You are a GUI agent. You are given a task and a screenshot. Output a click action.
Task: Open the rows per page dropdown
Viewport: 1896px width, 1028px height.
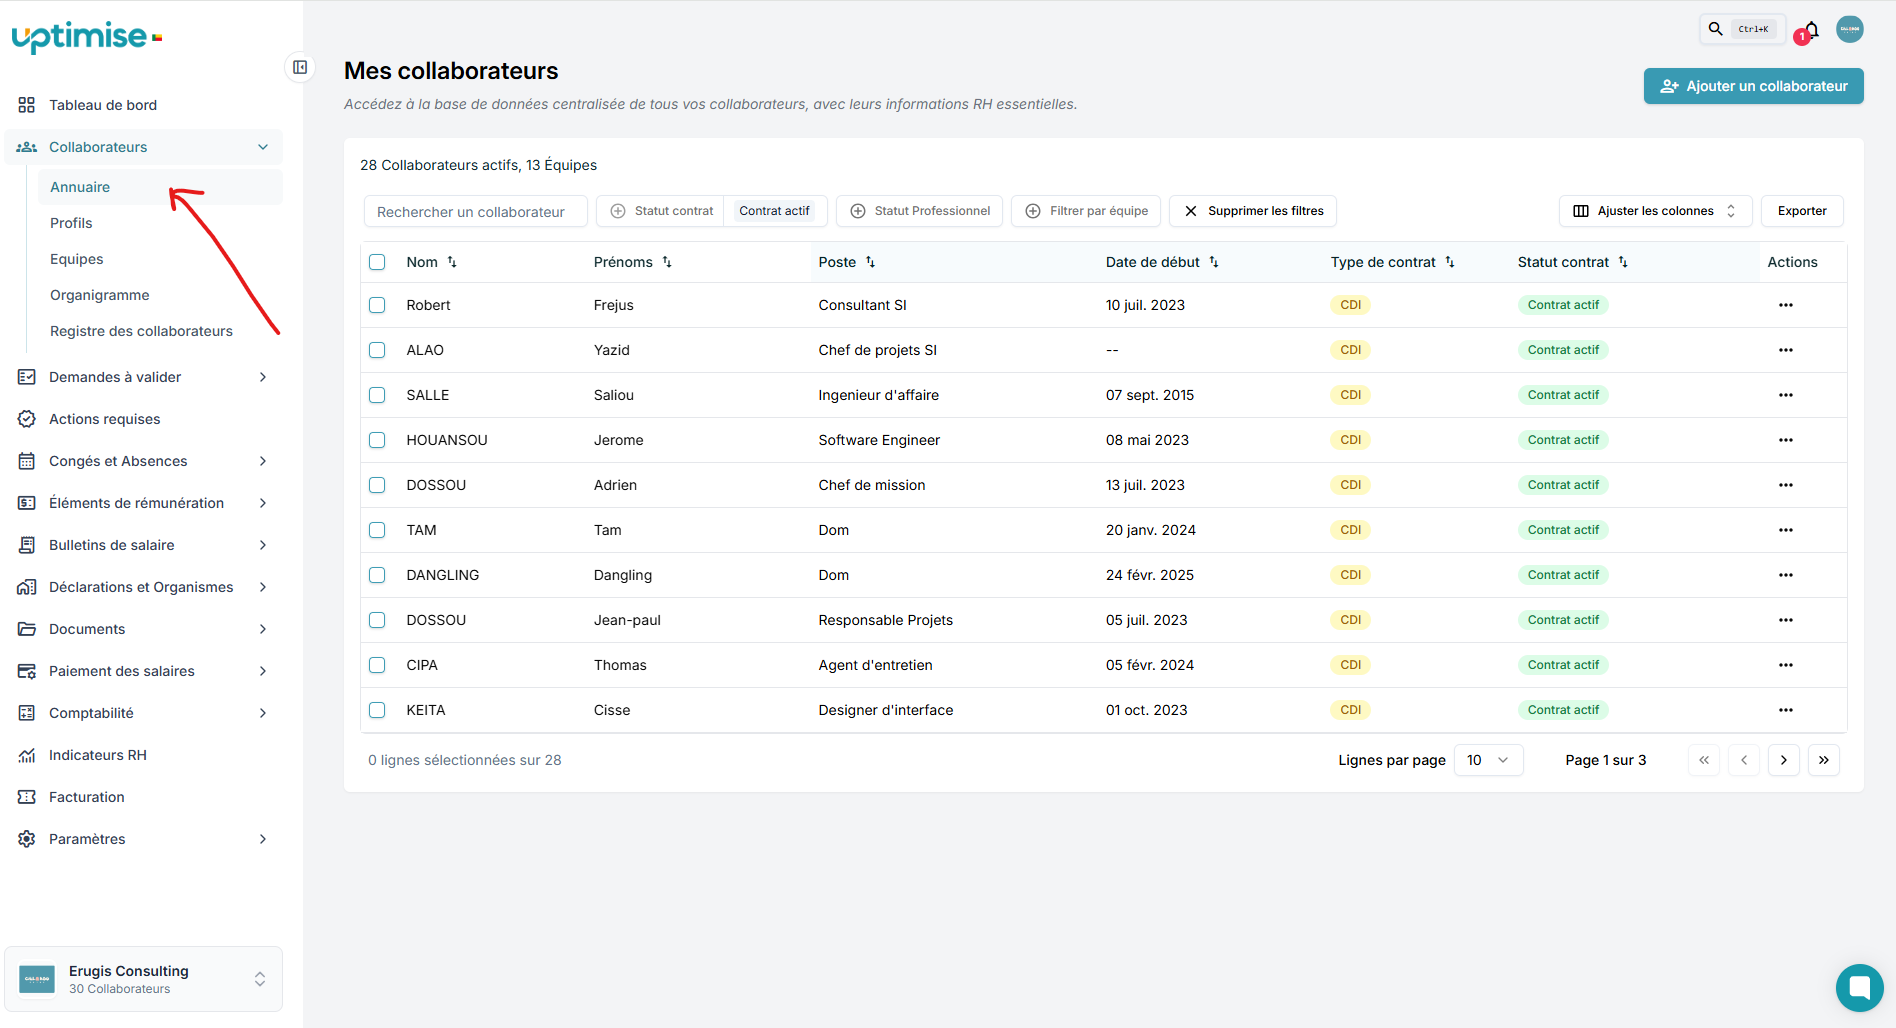click(1488, 760)
